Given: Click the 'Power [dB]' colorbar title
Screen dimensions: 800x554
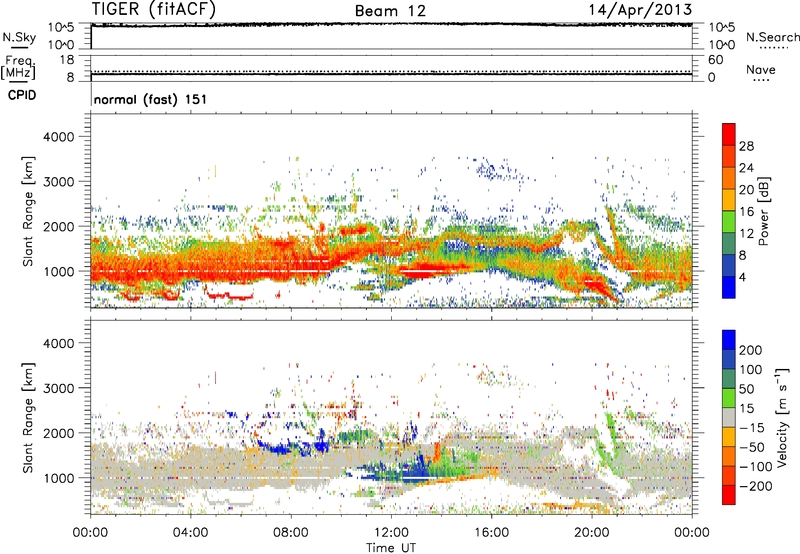Looking at the screenshot, I should point(763,211).
